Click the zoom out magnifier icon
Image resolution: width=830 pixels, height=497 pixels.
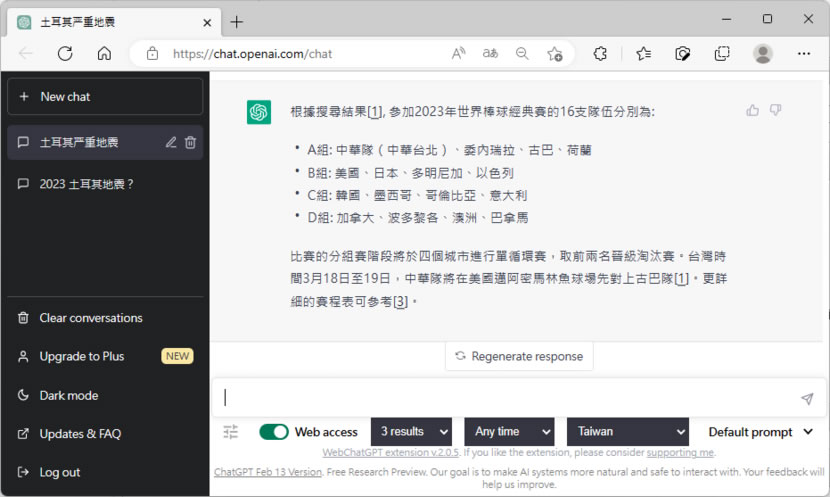(522, 53)
